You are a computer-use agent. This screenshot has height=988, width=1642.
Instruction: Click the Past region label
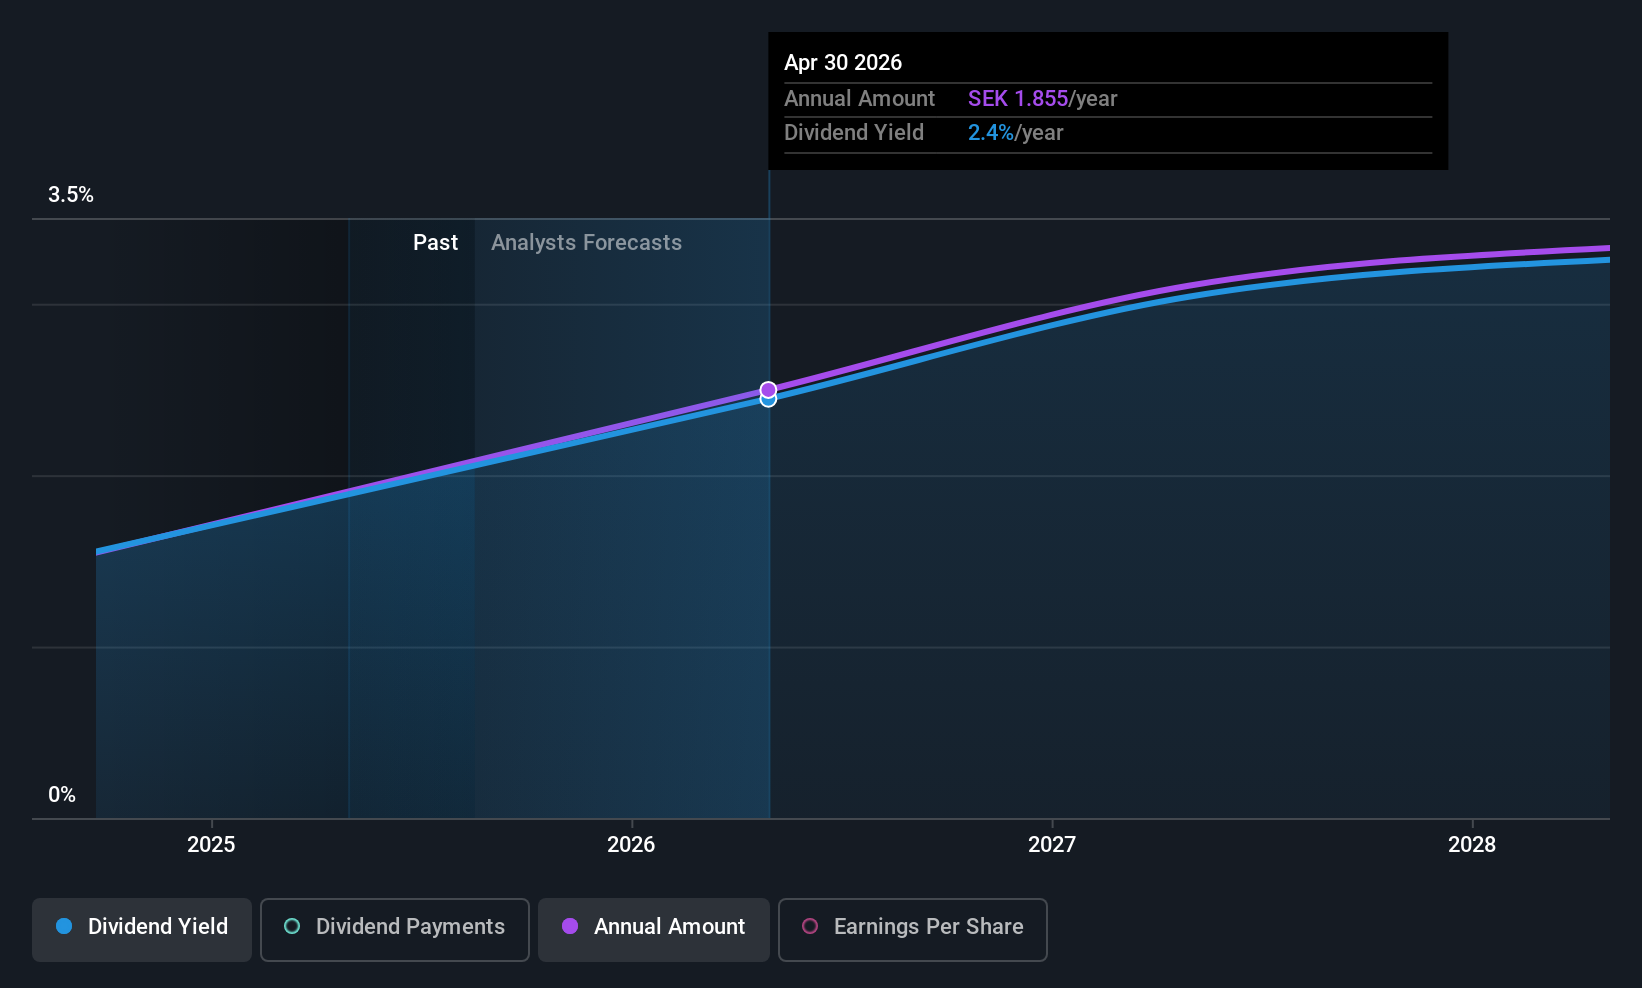[x=435, y=243]
